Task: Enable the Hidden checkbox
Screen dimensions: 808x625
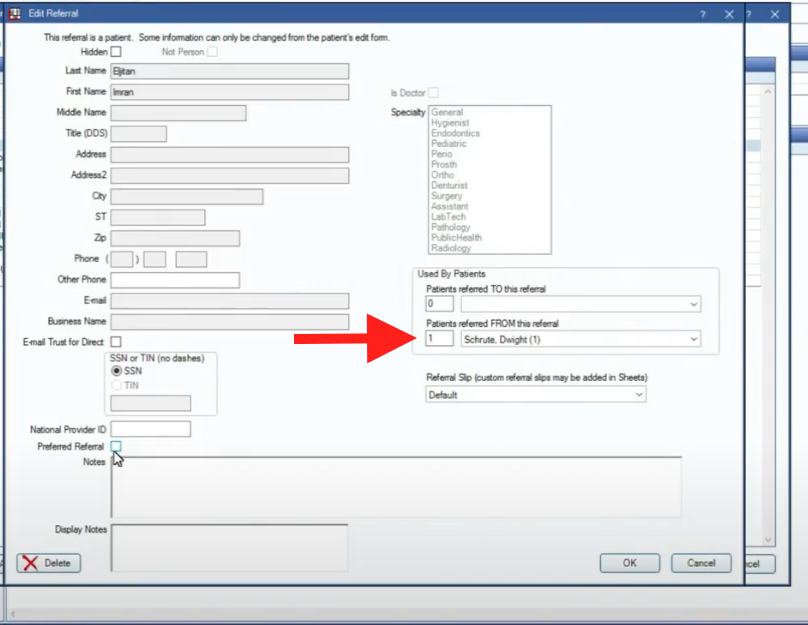Action: tap(117, 51)
